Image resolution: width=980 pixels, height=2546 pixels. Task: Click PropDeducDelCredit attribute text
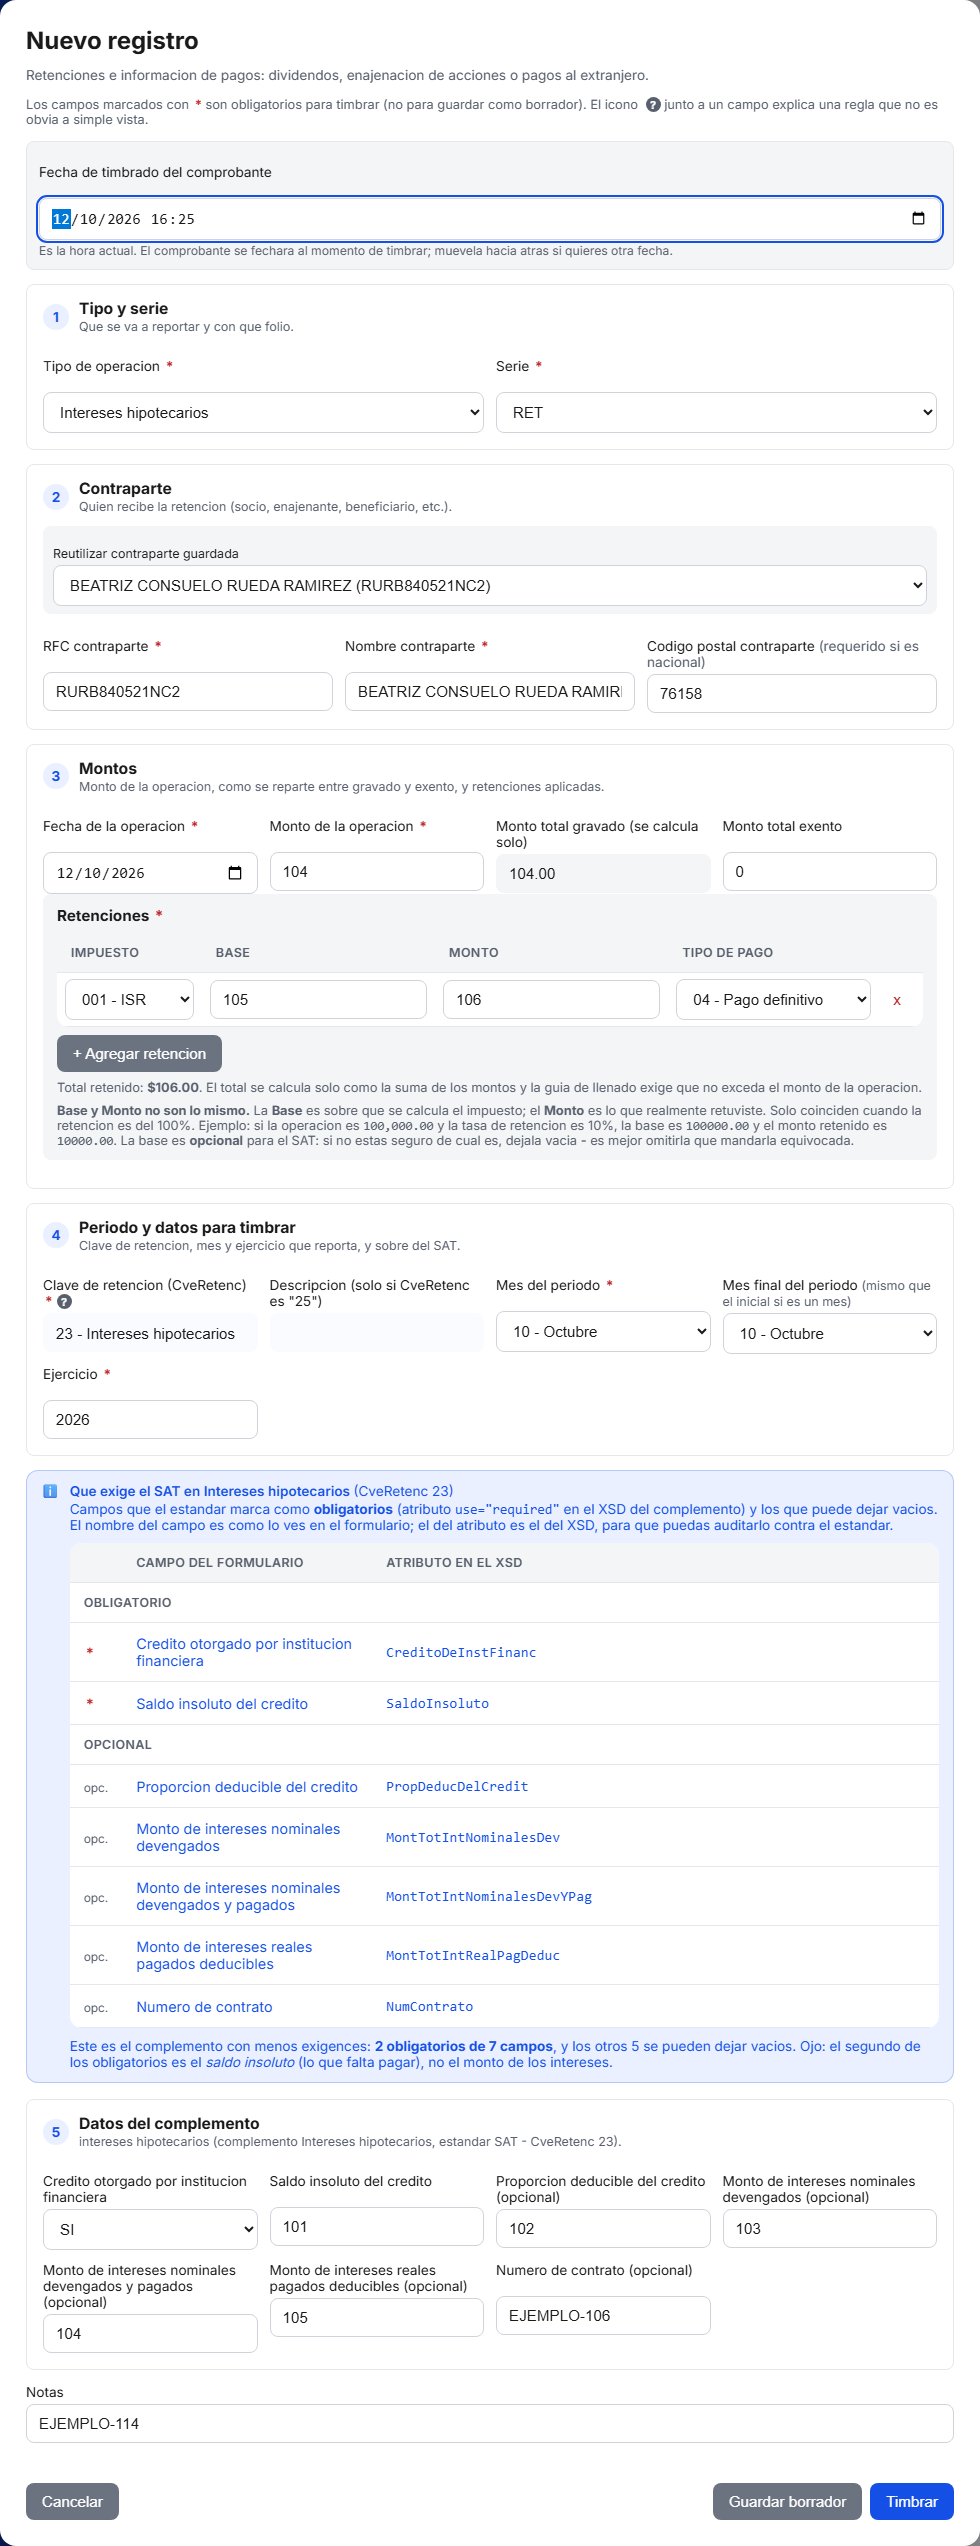tap(457, 1786)
